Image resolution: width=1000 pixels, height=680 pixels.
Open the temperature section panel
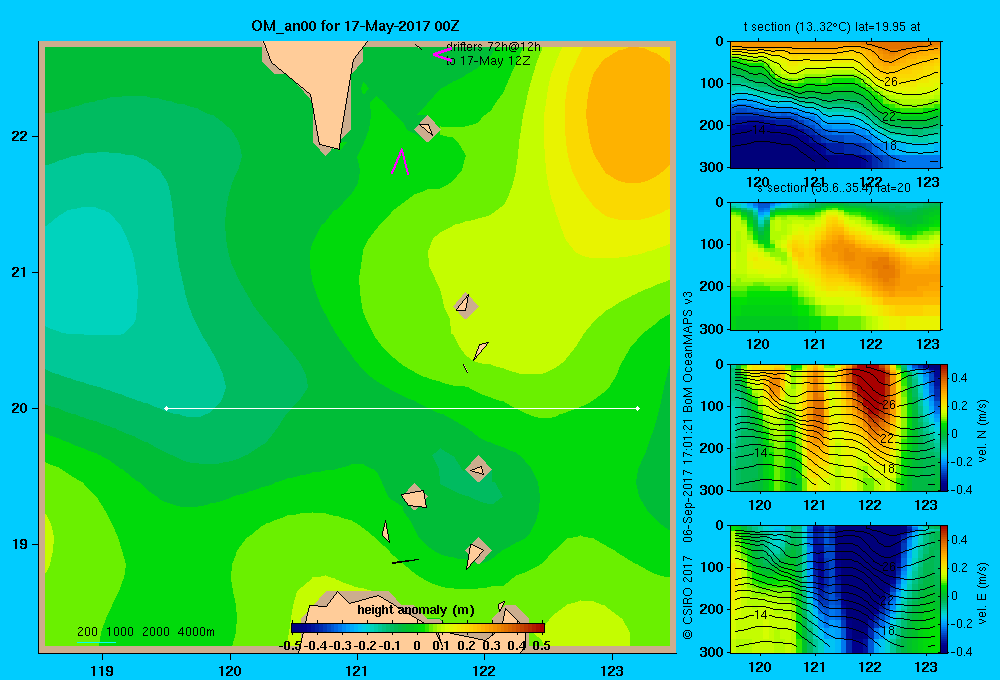(x=835, y=105)
